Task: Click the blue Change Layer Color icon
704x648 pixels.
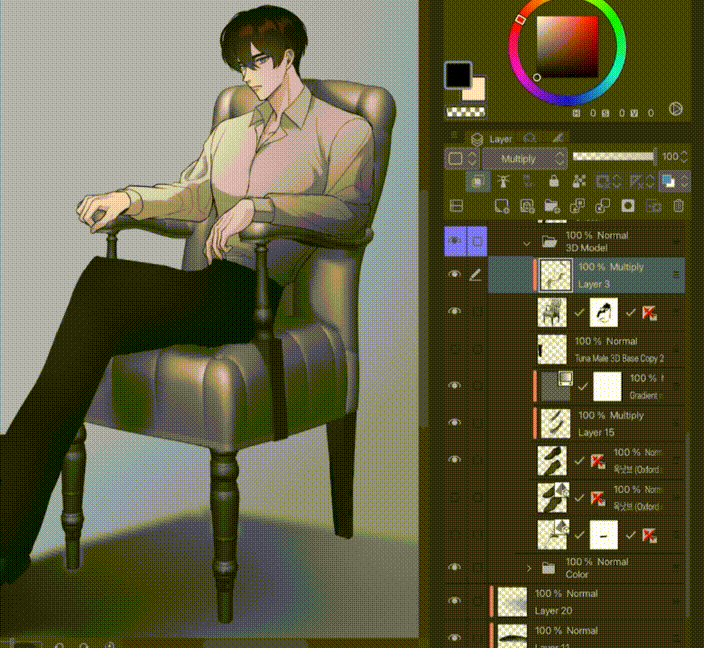Action: [669, 181]
